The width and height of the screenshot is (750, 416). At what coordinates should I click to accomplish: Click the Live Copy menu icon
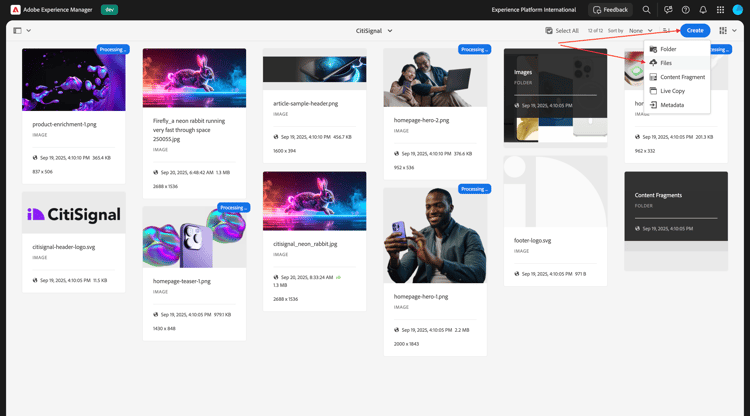(653, 91)
